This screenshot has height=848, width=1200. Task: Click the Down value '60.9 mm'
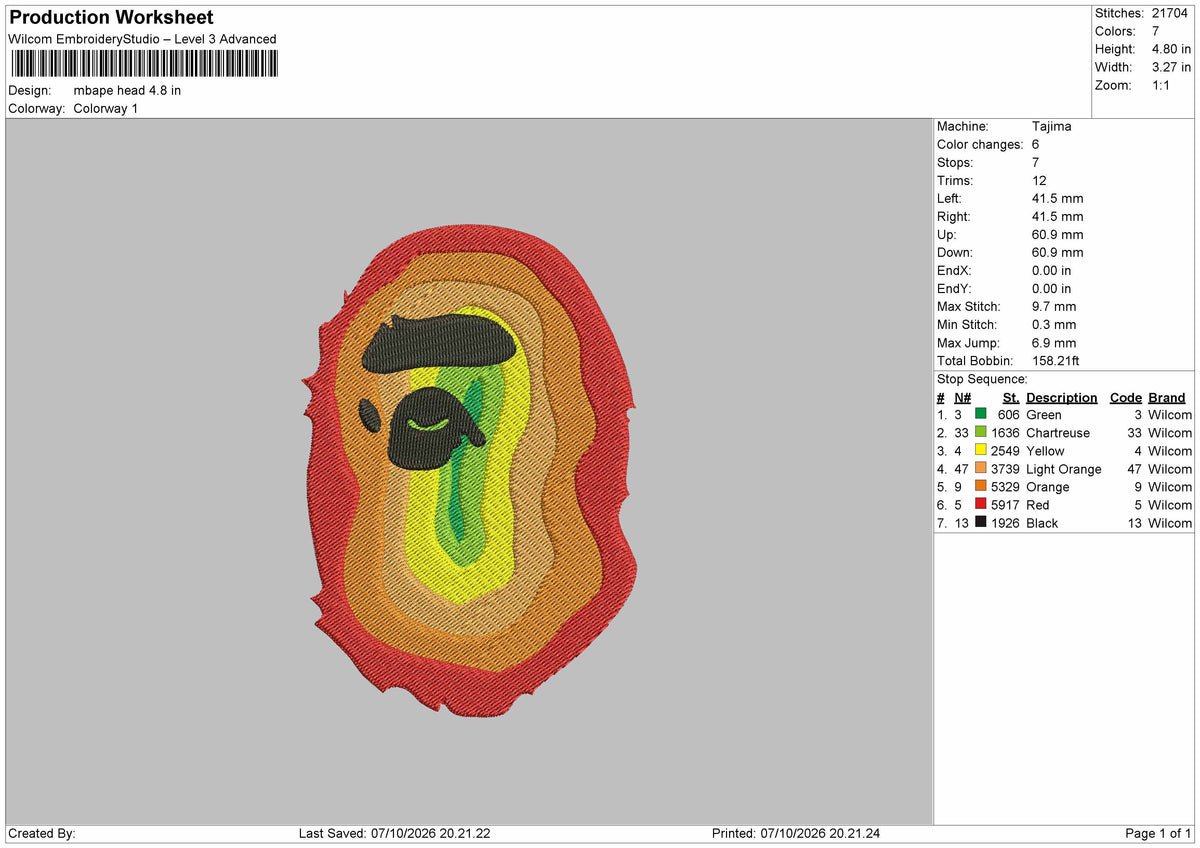1057,252
